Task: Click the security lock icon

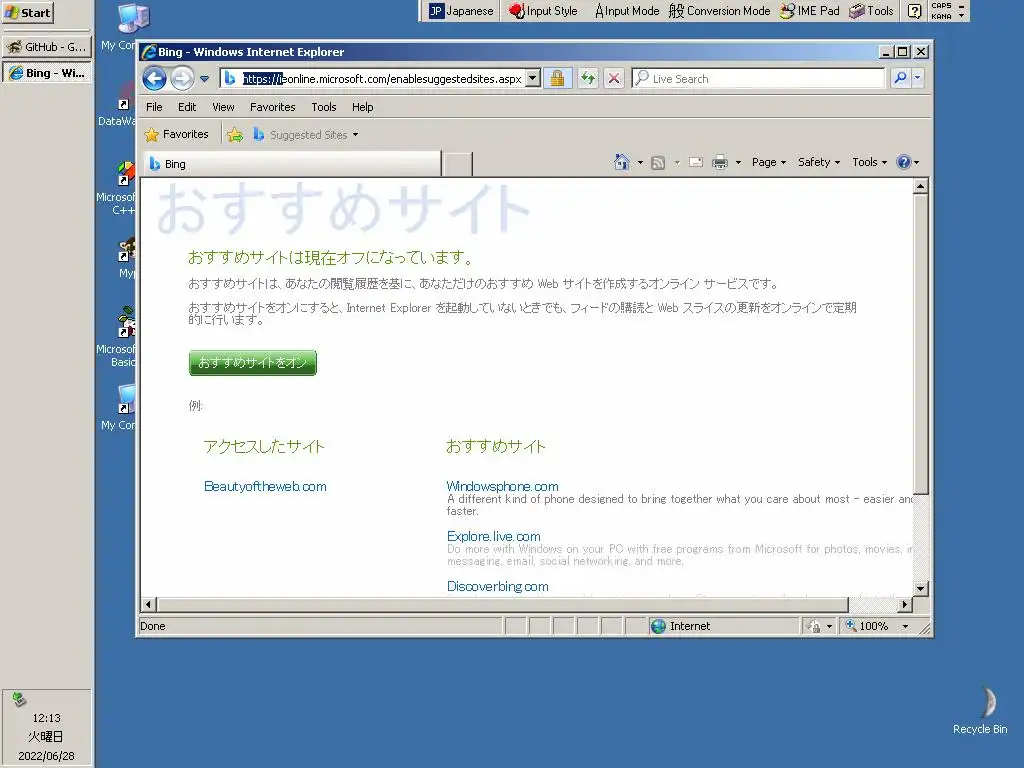Action: (557, 78)
